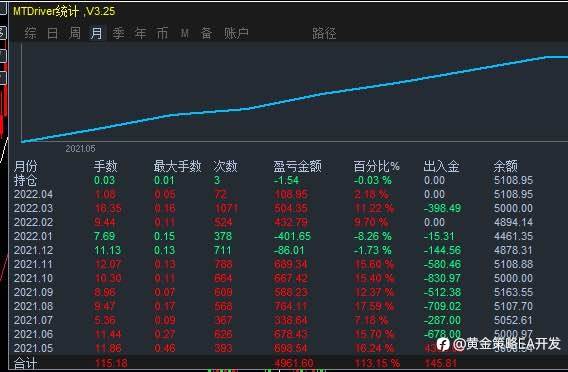The image size is (568, 372).
Task: Select the M tab
Action: tap(185, 34)
